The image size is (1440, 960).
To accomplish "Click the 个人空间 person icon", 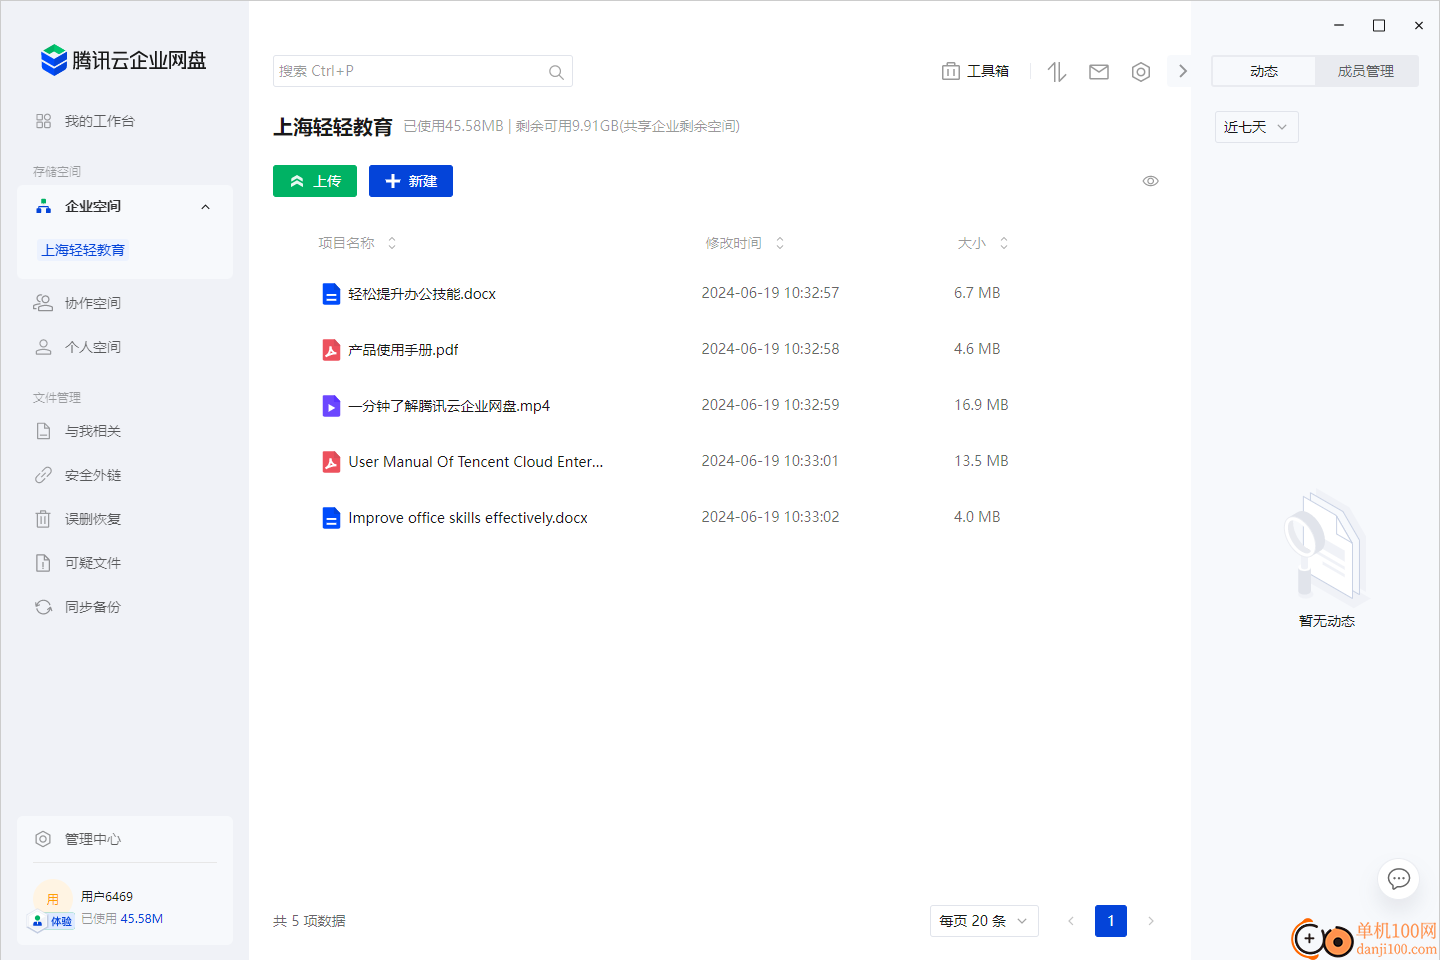I will pyautogui.click(x=43, y=347).
